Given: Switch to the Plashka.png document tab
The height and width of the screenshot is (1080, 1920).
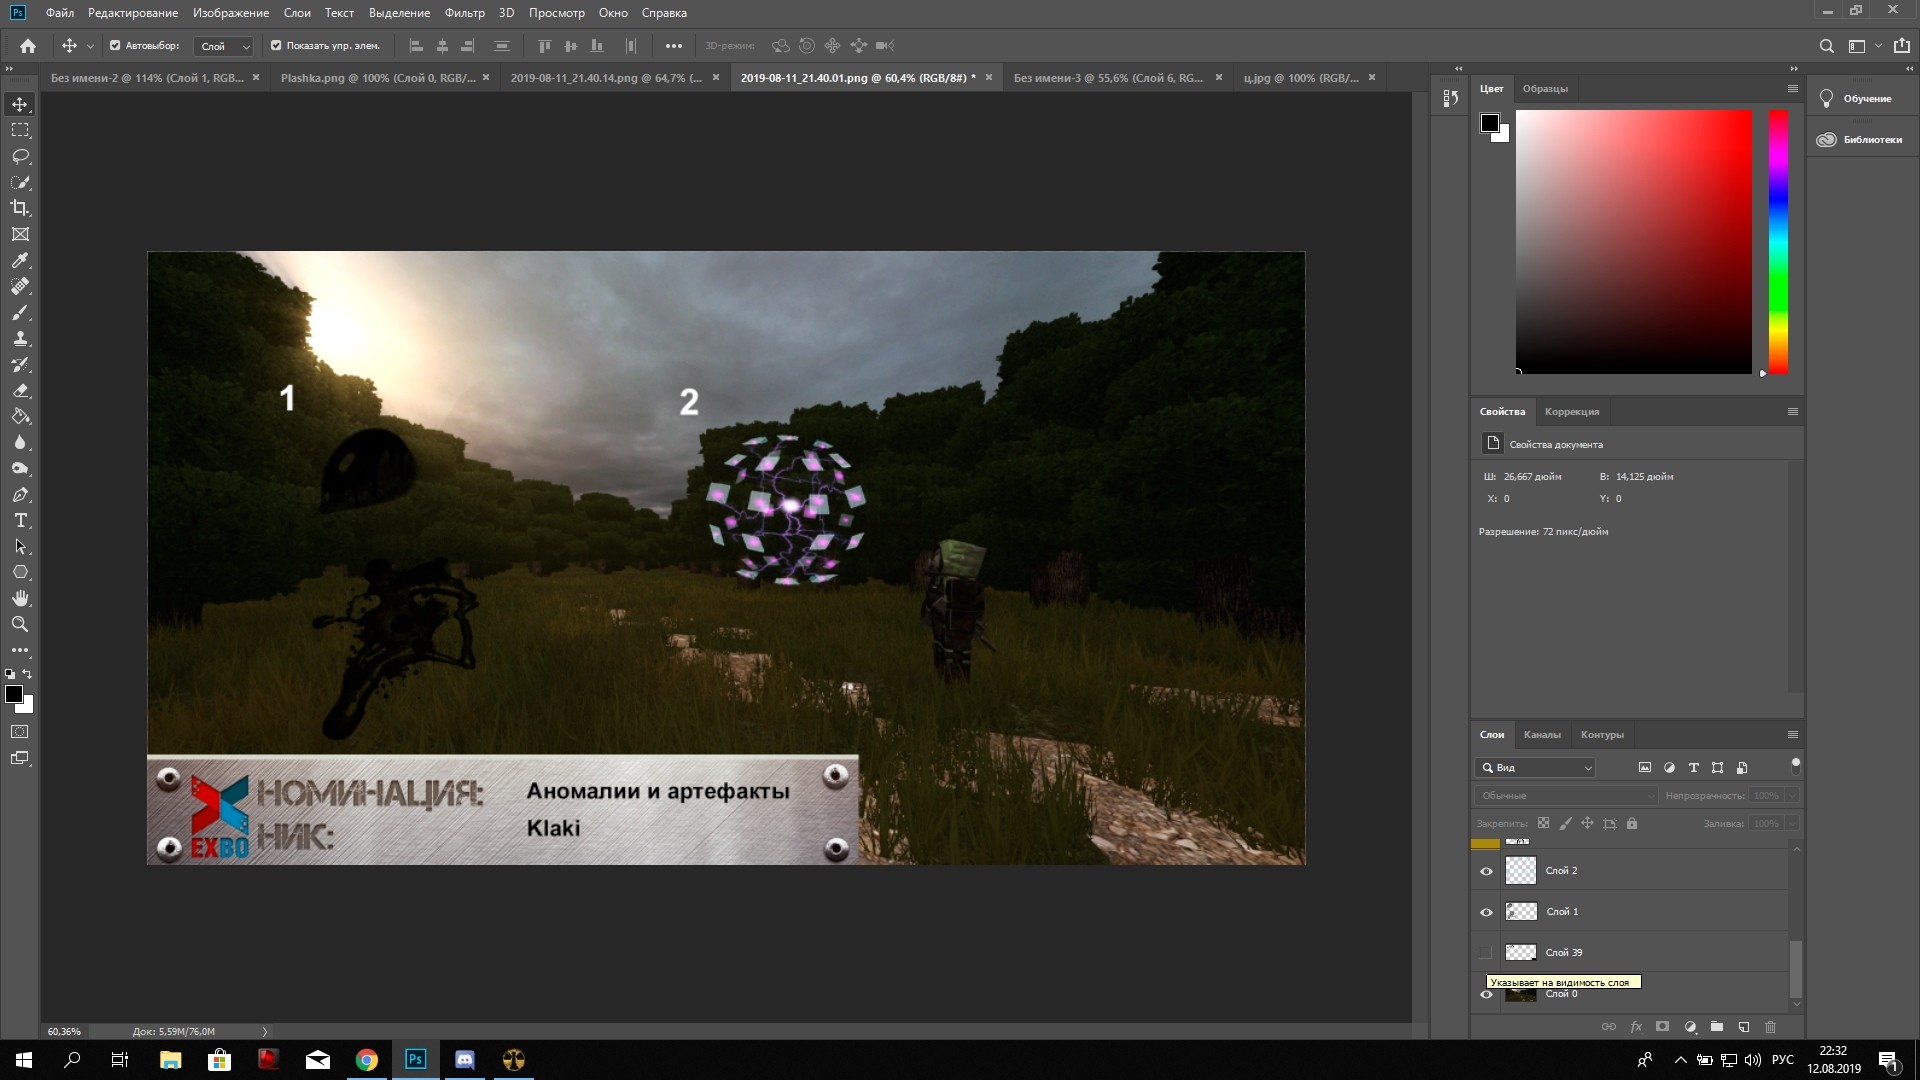Looking at the screenshot, I should tap(378, 78).
